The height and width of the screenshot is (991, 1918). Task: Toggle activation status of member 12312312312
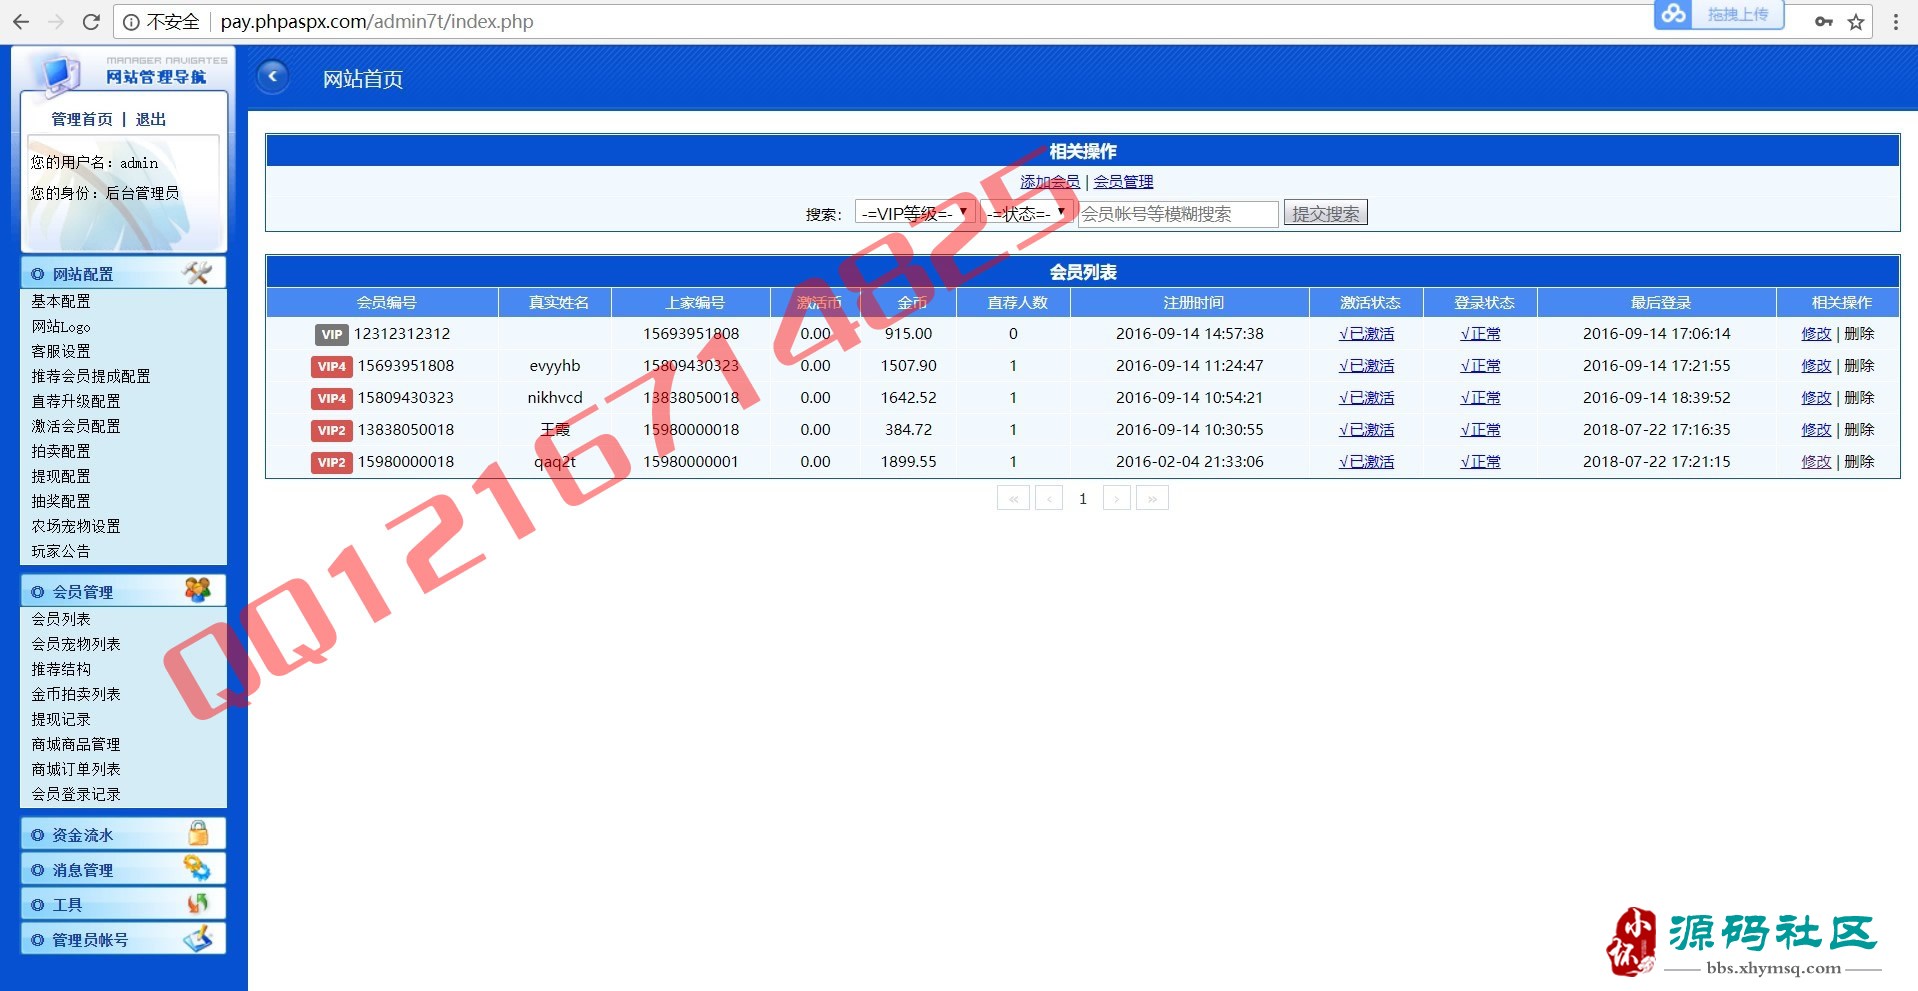click(x=1366, y=334)
